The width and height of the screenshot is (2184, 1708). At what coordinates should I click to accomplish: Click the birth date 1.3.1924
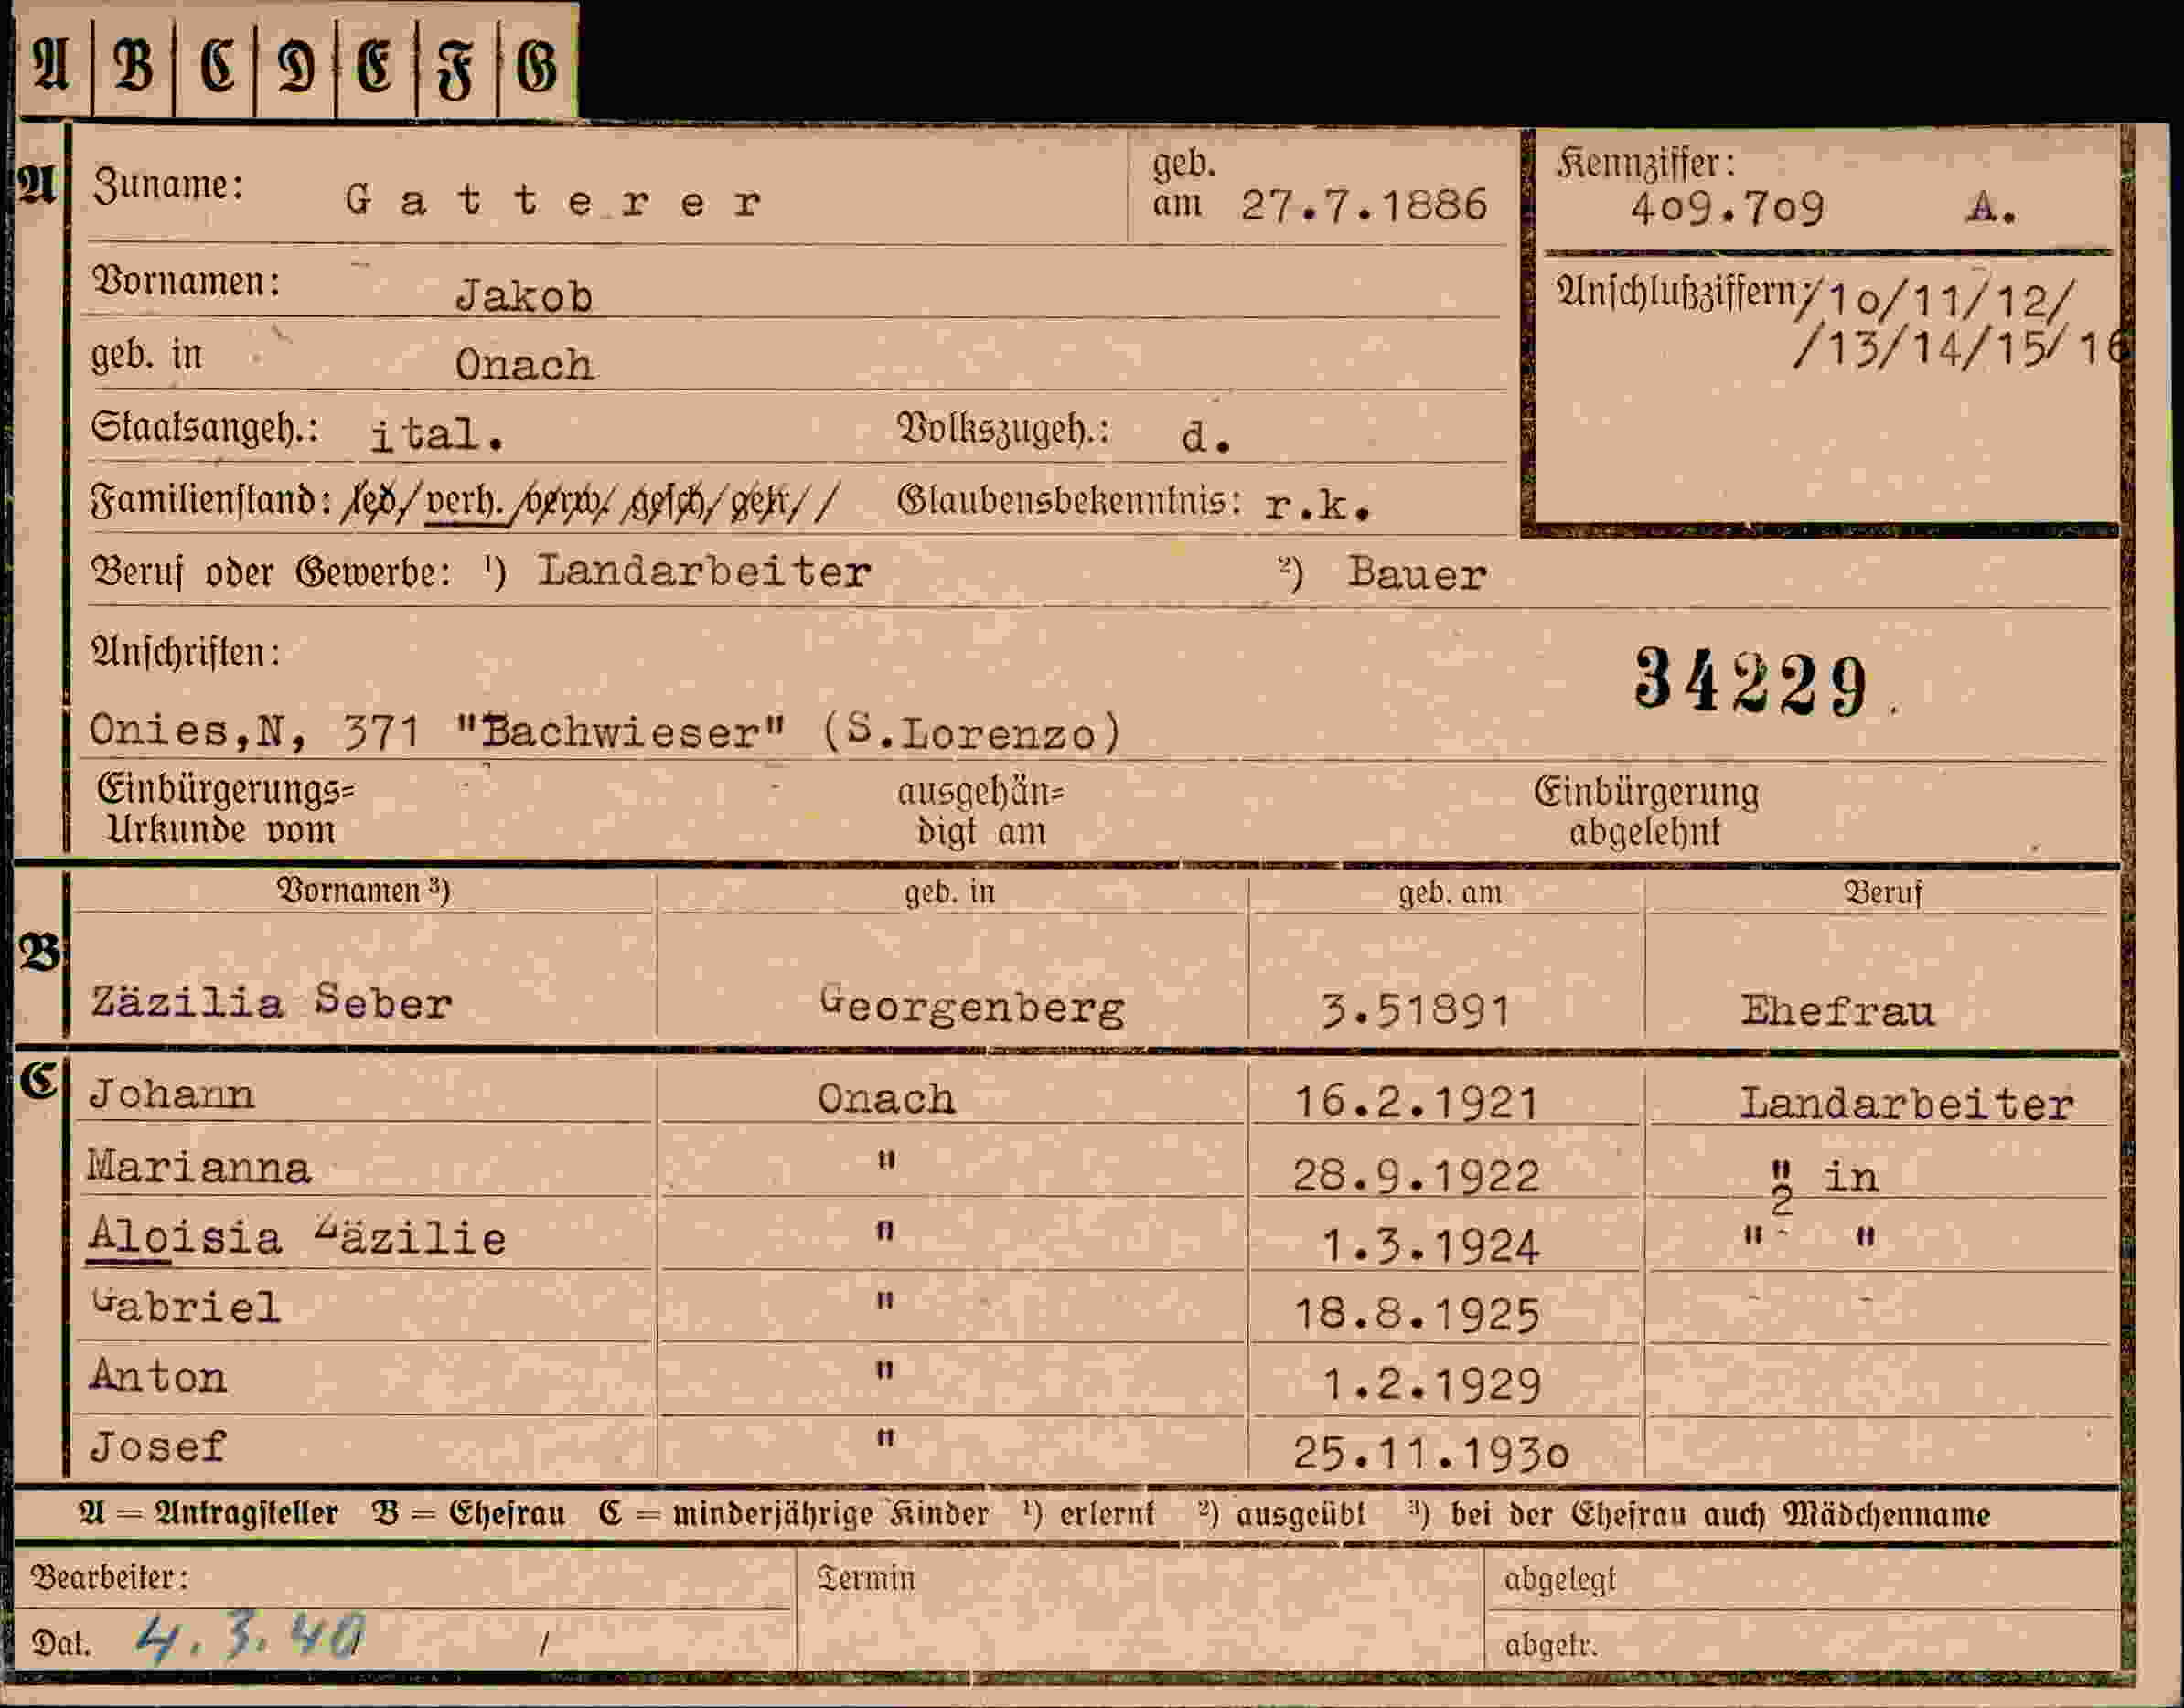pos(1431,1247)
